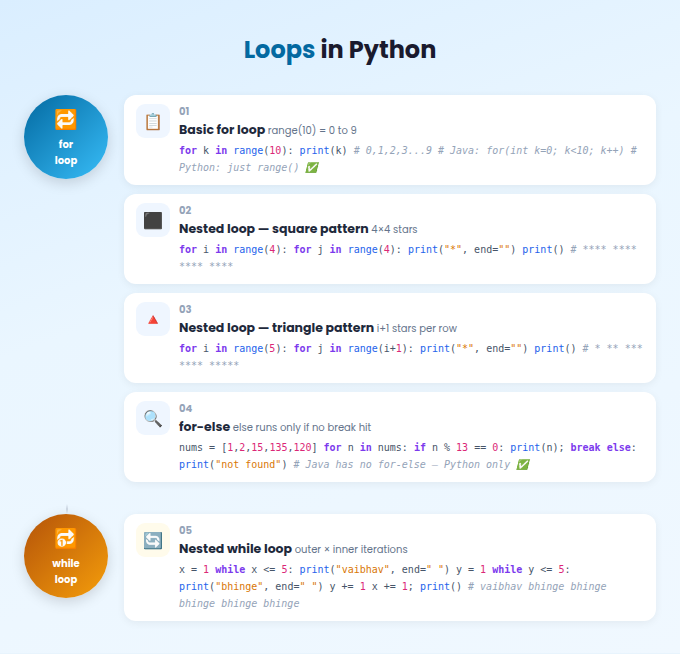
Task: Click code 'for j in range(i+1):'
Action: pos(353,348)
